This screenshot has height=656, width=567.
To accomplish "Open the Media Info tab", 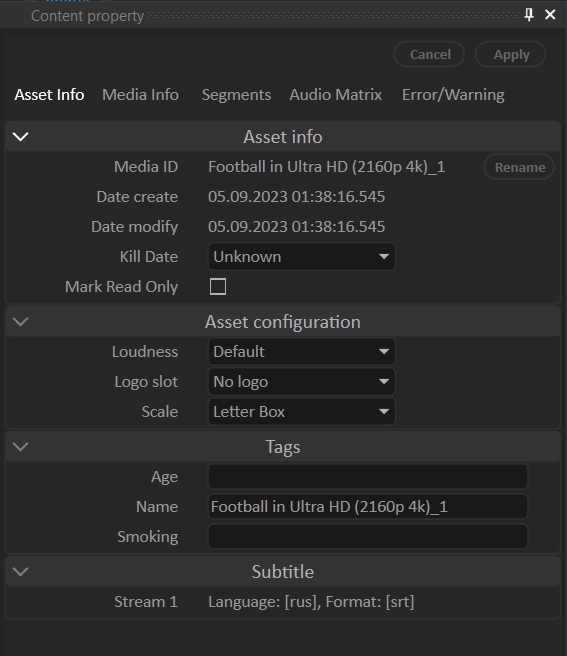I will pos(141,95).
